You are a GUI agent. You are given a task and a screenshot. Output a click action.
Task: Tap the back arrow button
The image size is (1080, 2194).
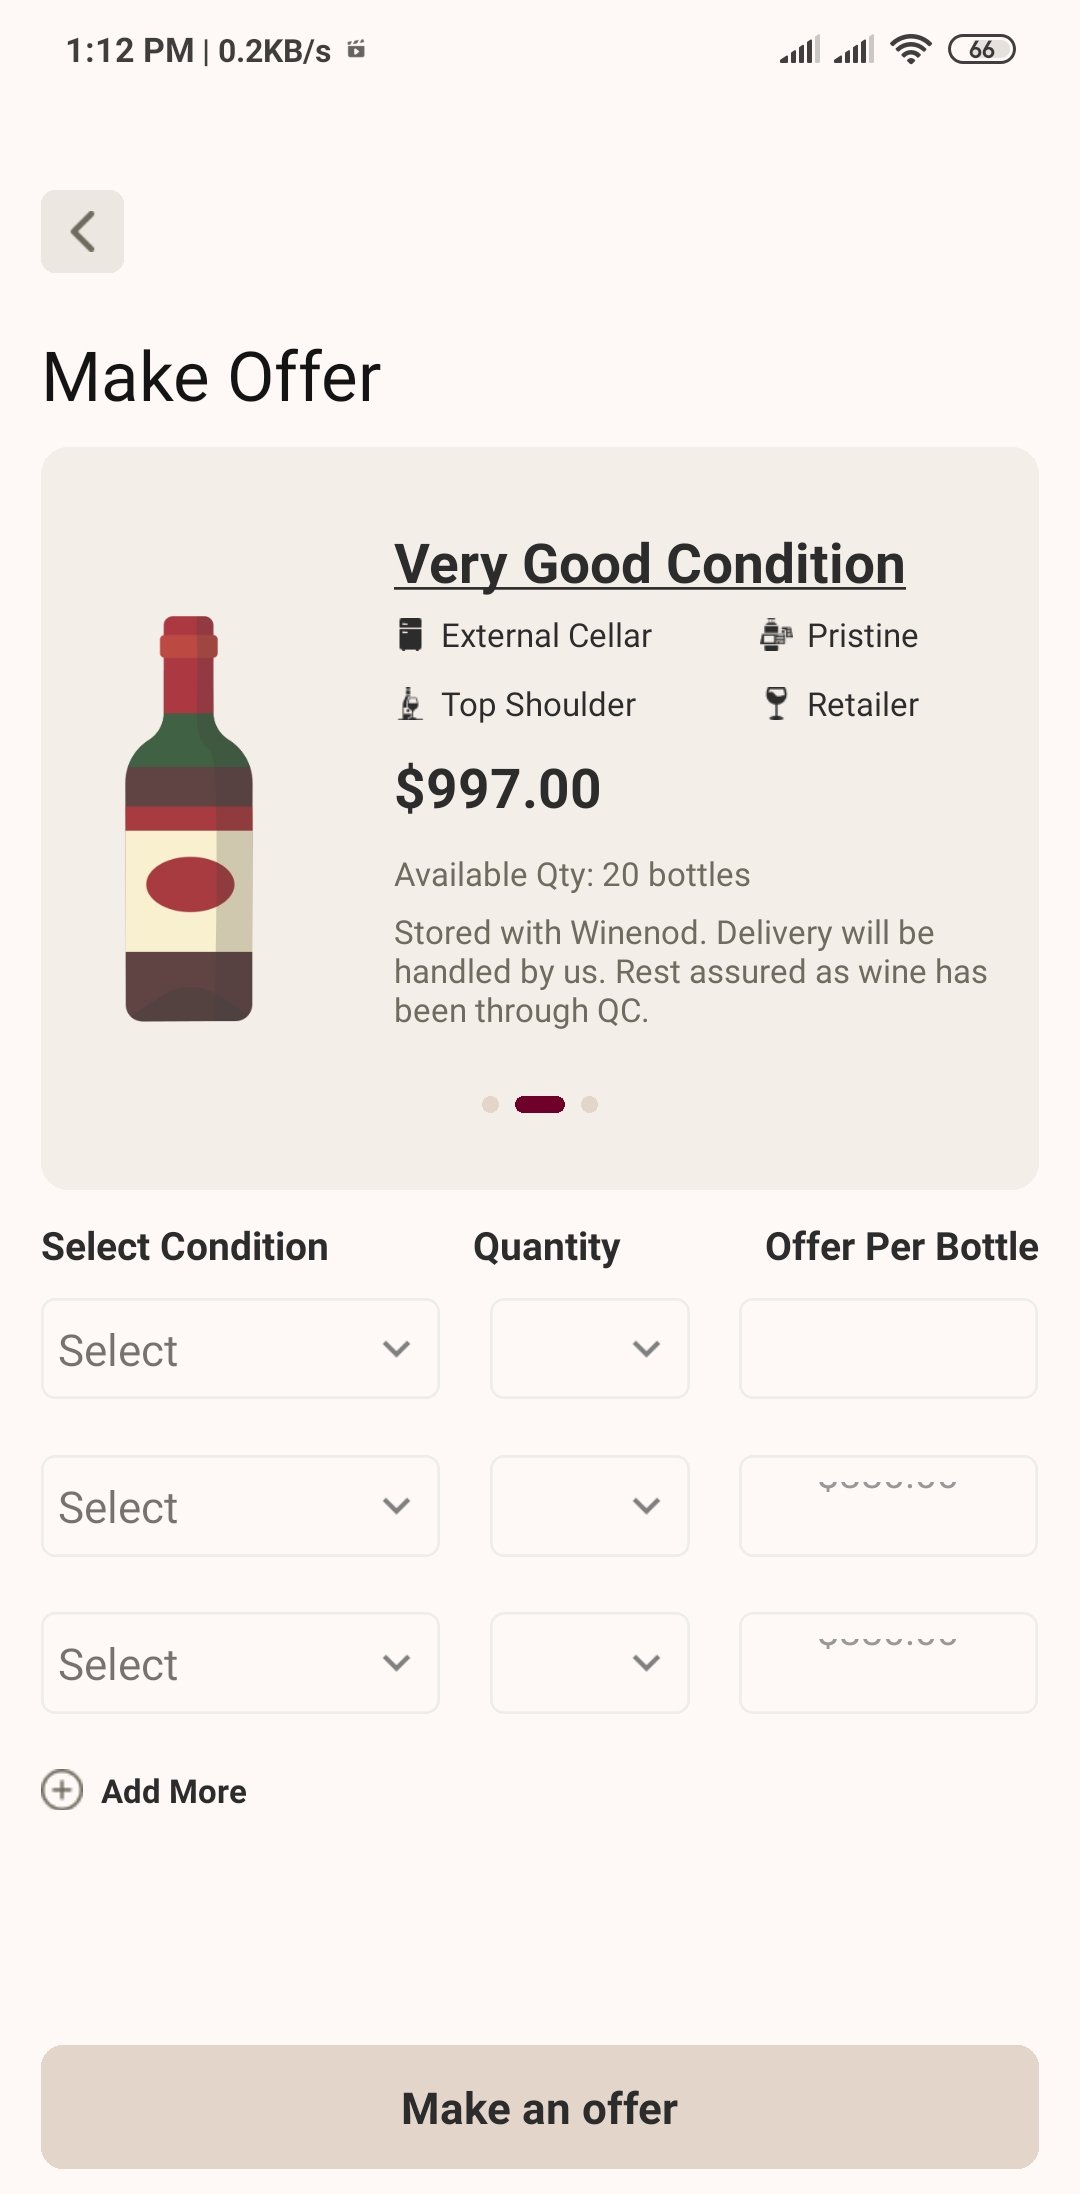[x=82, y=231]
